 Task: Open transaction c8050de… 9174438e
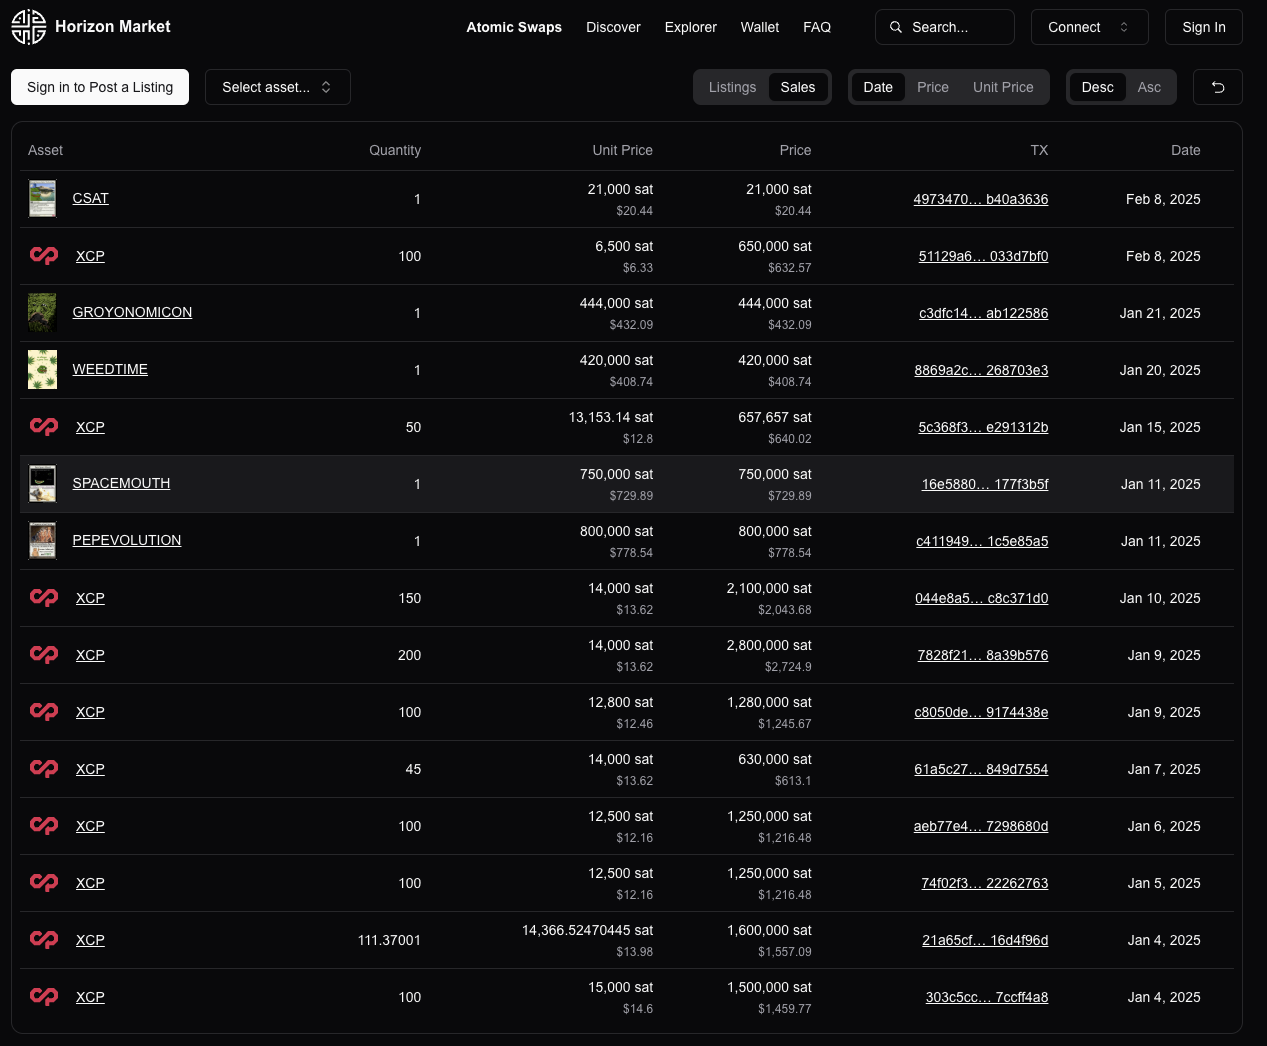coord(981,712)
